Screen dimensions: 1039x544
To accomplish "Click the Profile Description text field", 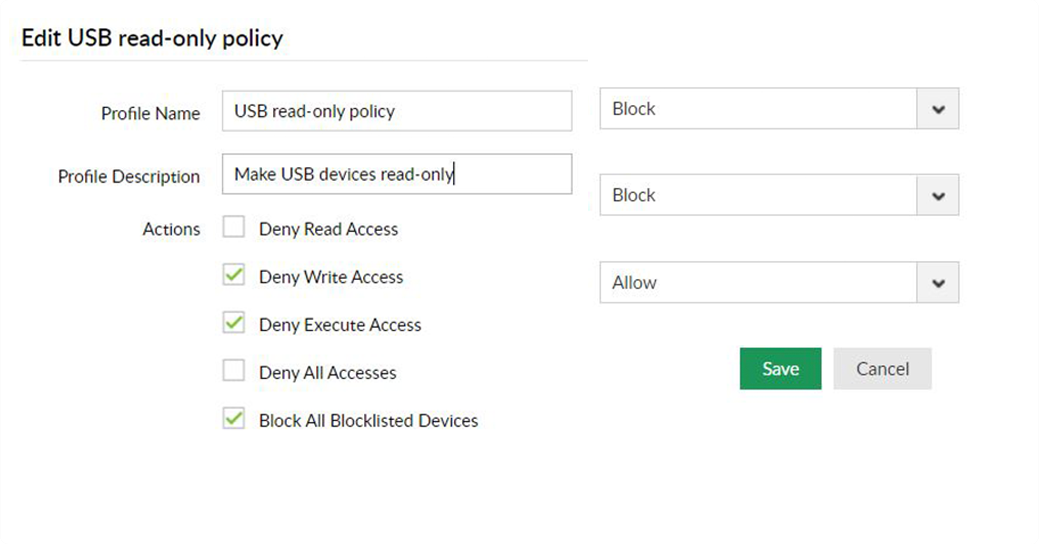I will (396, 174).
